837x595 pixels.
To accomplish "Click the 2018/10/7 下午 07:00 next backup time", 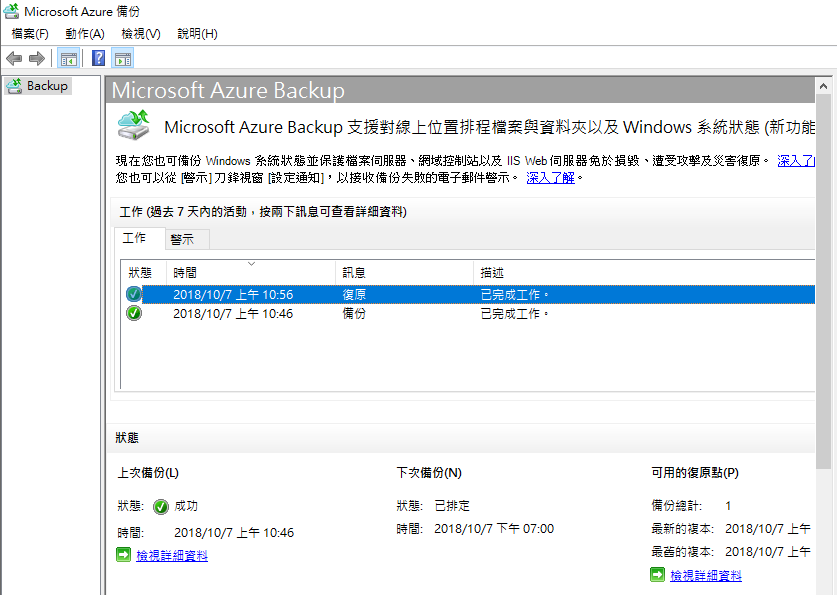I will point(494,529).
